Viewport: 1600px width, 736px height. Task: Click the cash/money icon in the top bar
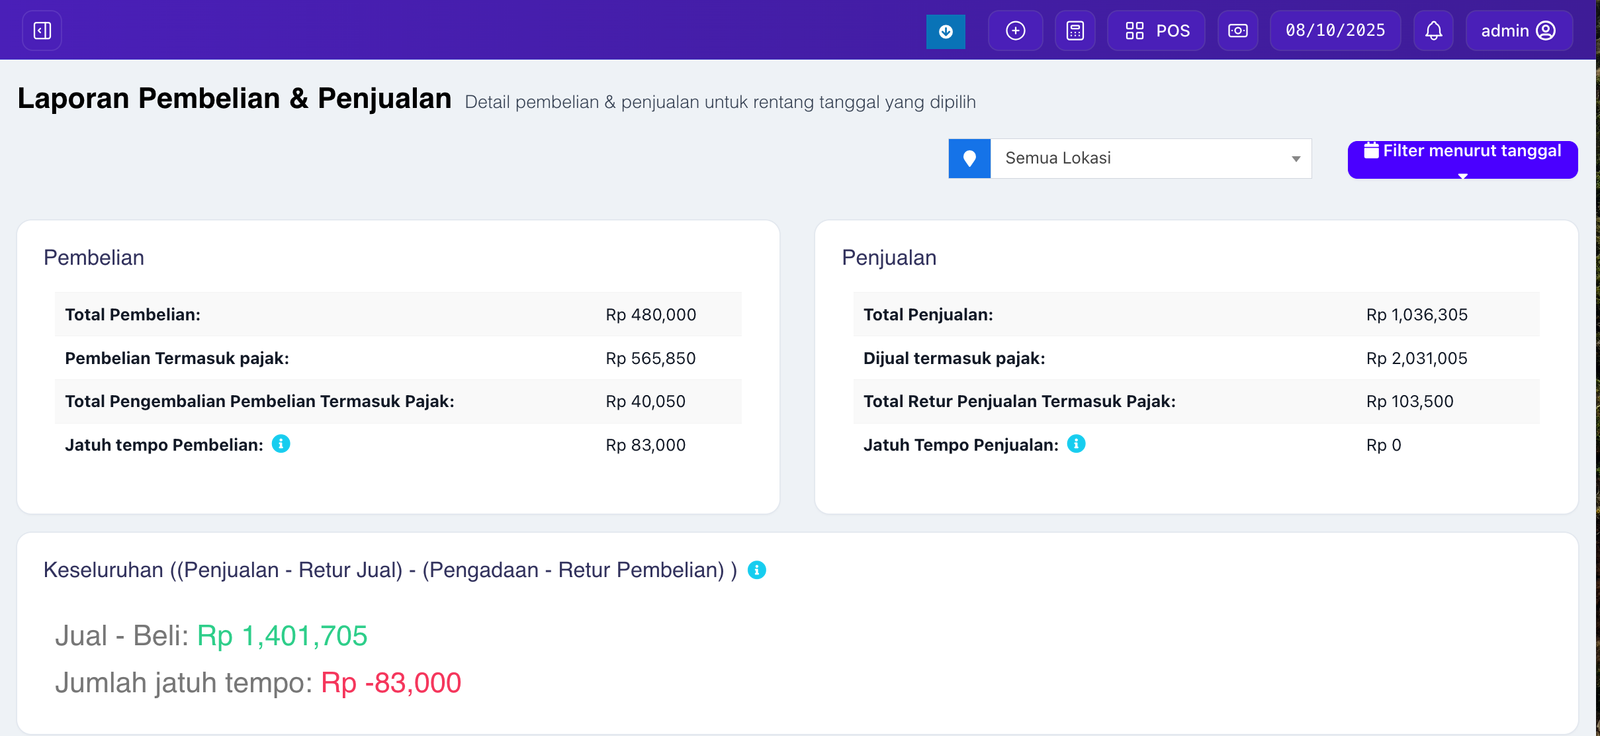(x=1237, y=31)
